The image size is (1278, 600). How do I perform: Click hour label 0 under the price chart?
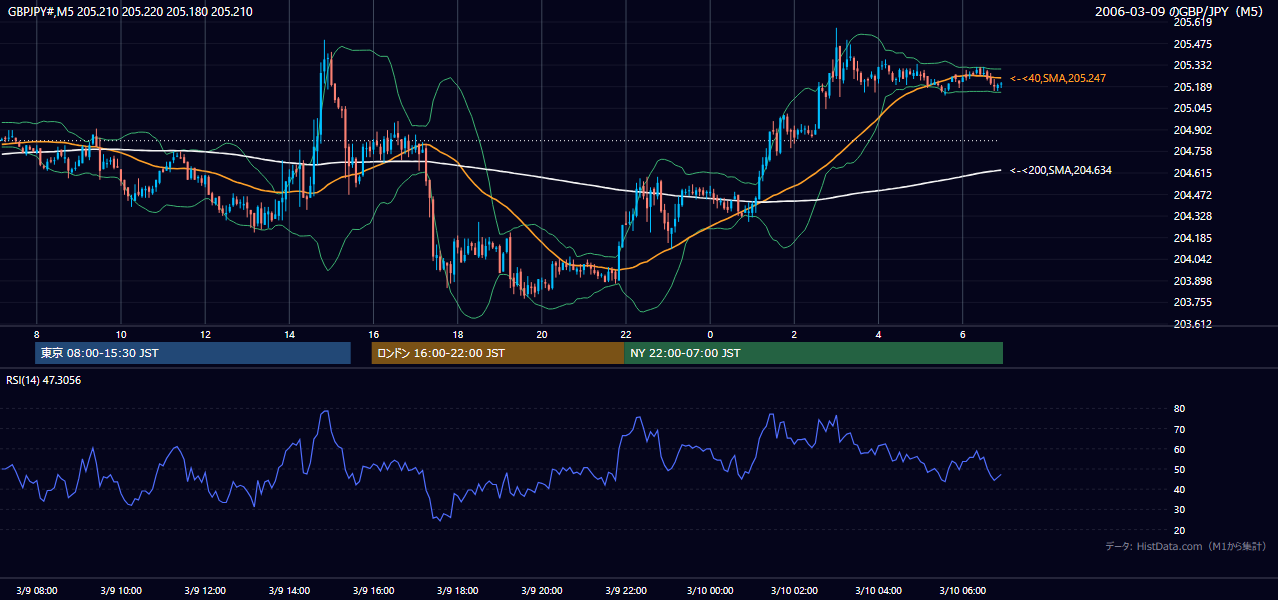click(x=710, y=334)
